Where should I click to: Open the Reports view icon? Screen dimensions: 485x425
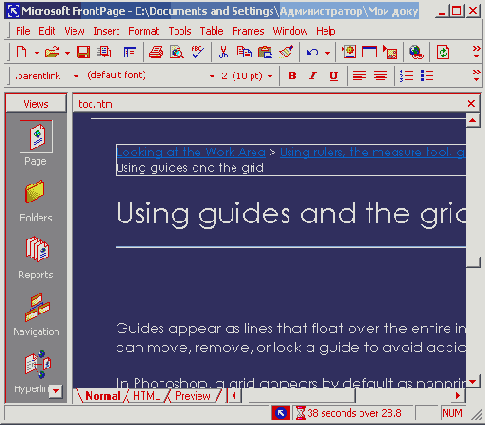pyautogui.click(x=36, y=249)
